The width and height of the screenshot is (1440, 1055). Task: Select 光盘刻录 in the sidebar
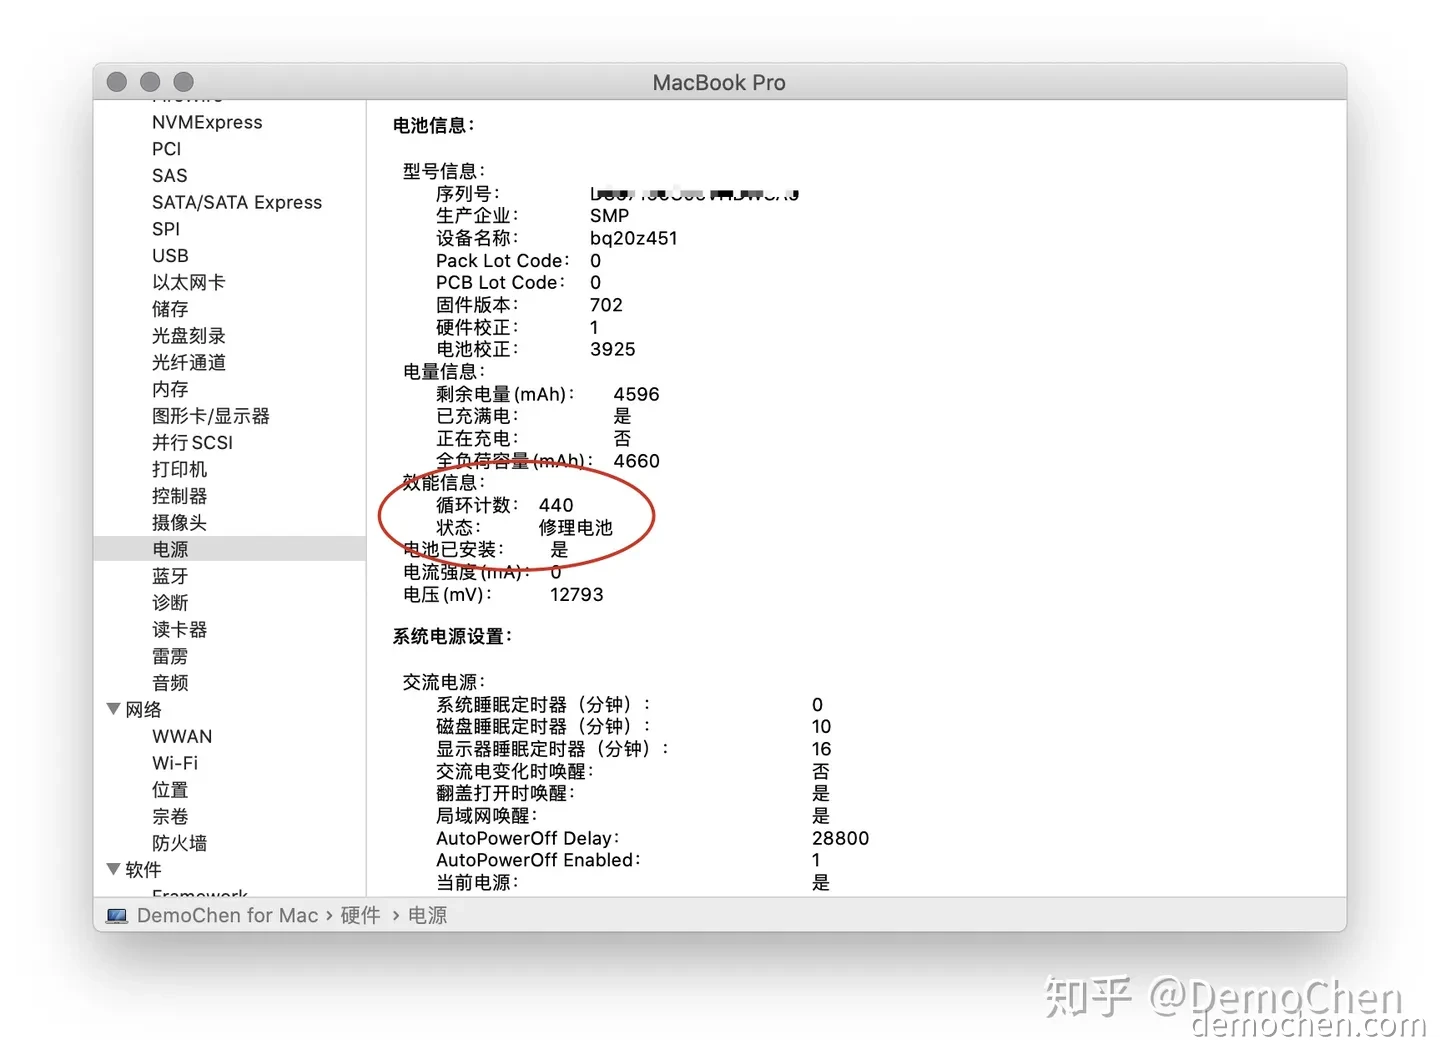(189, 336)
